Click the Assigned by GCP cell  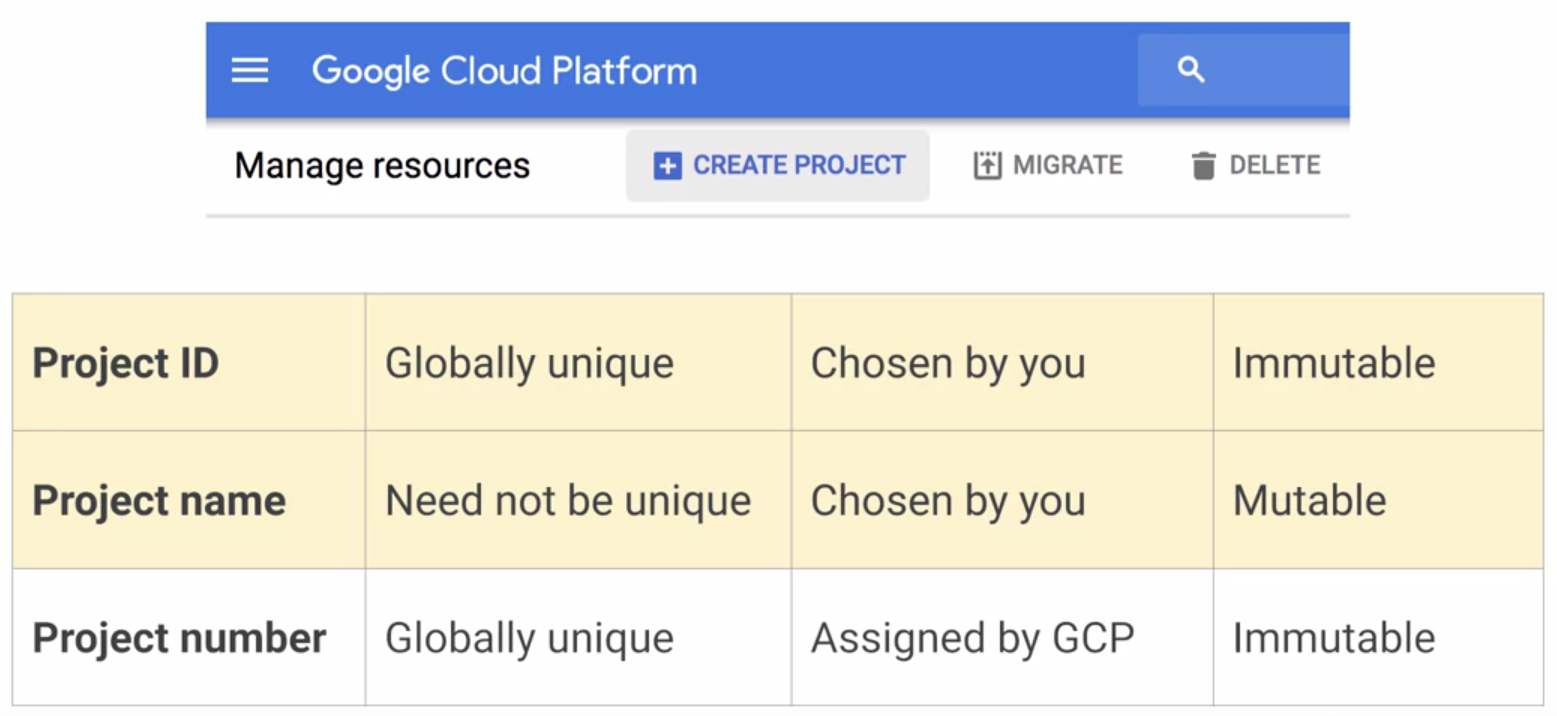(1002, 637)
